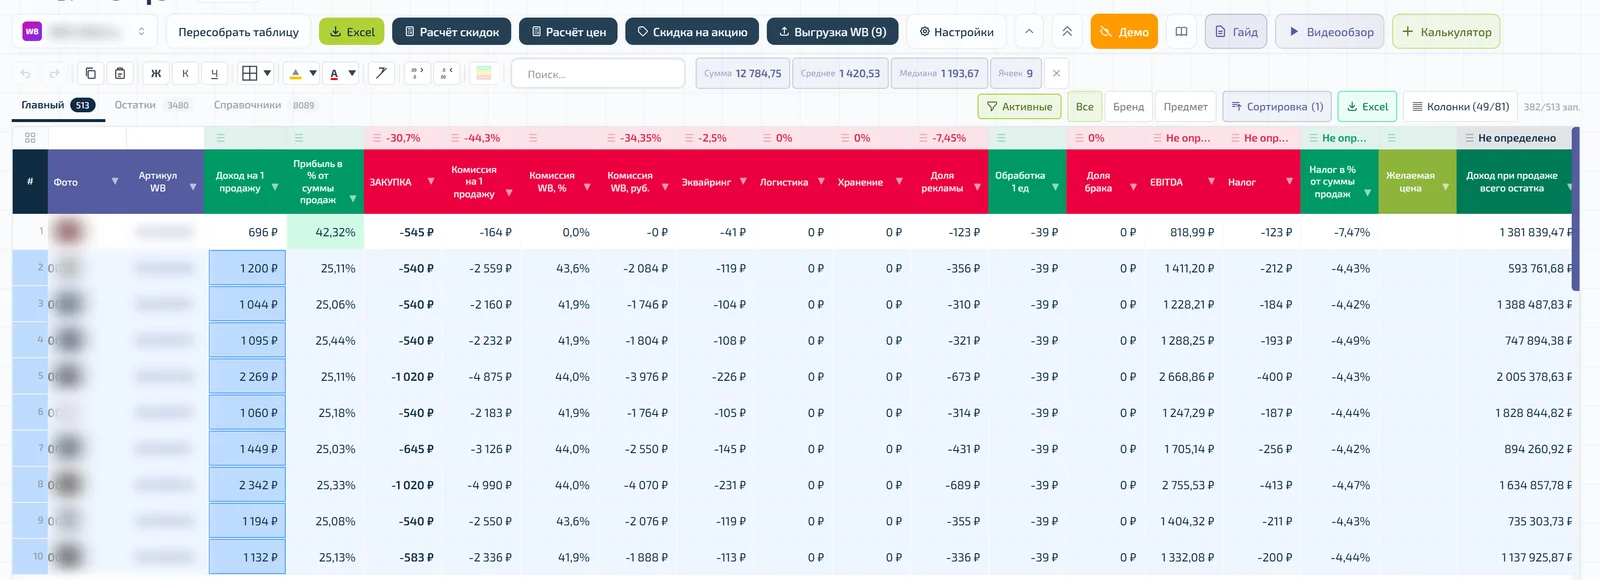Viewport: 1600px width, 580px height.
Task: Click the single chevron up icon
Action: [1029, 32]
